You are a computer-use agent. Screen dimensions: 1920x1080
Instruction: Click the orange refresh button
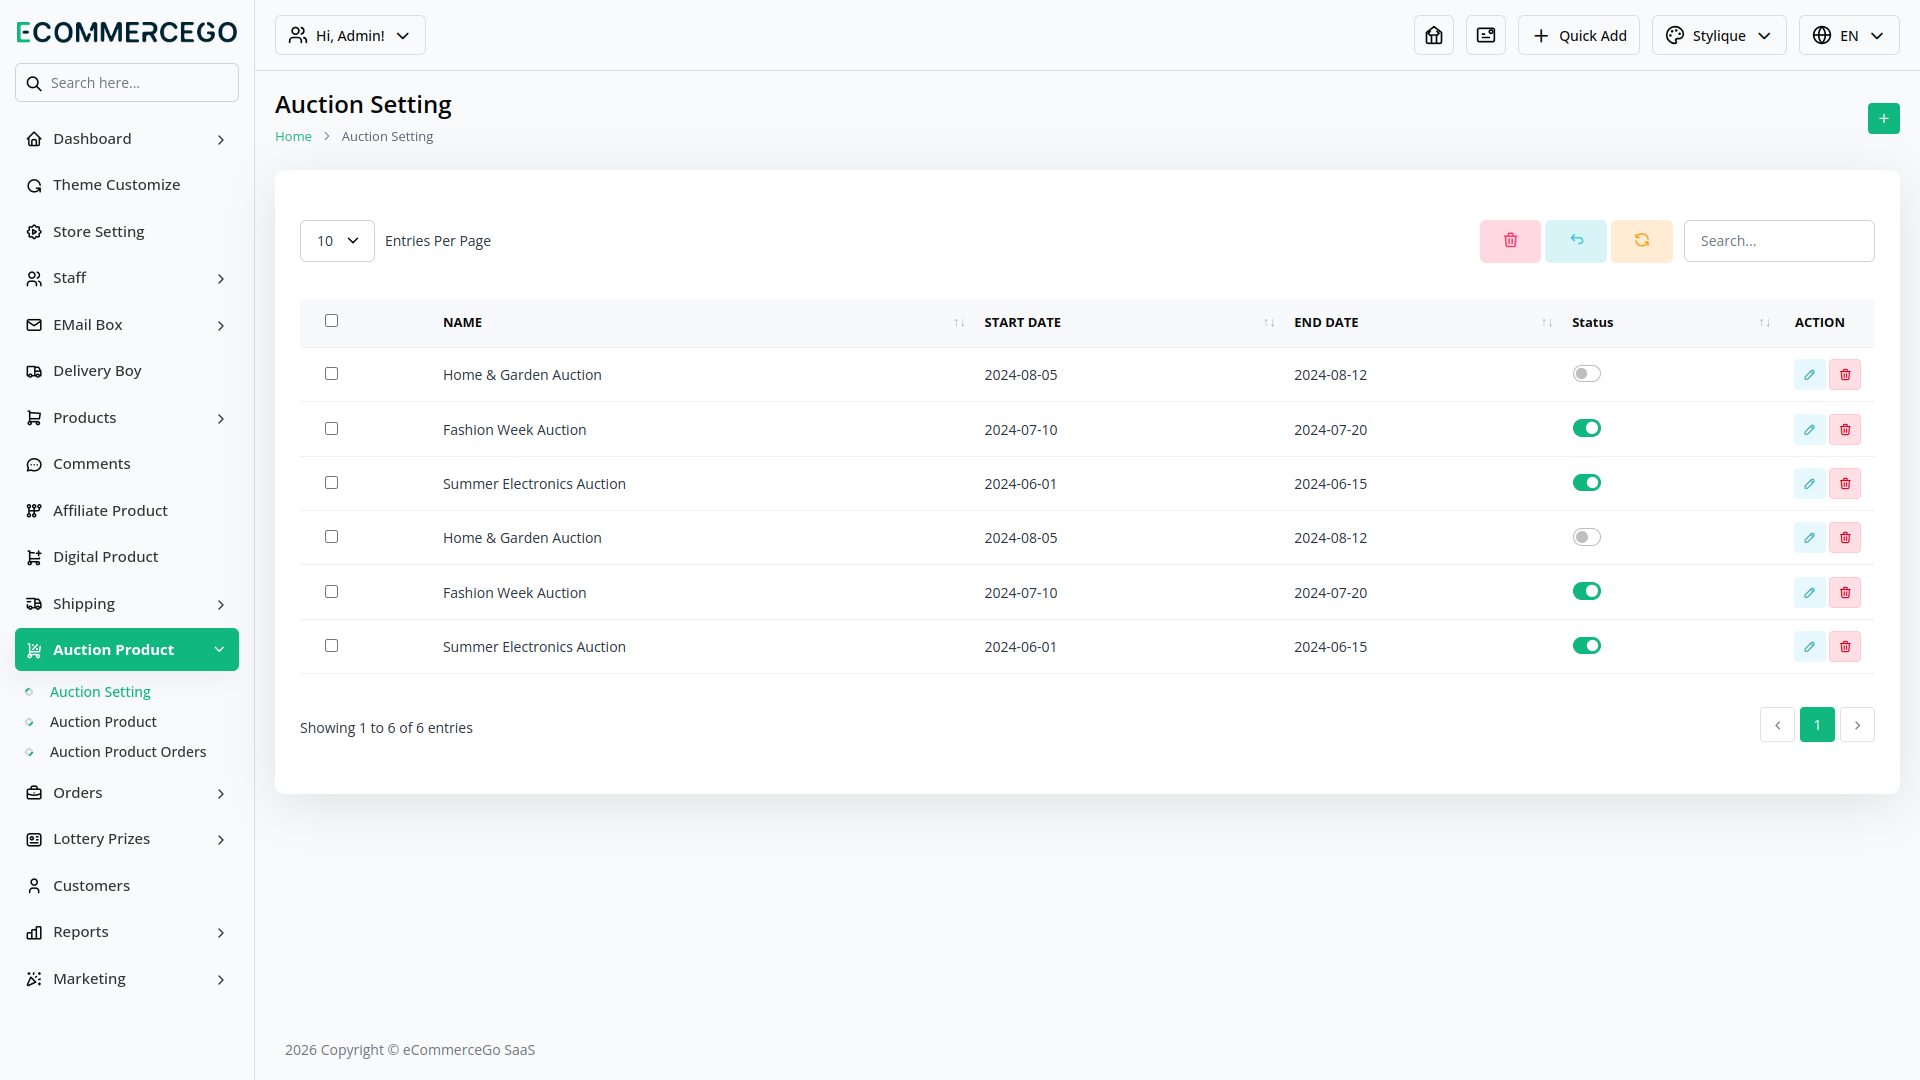(1641, 241)
